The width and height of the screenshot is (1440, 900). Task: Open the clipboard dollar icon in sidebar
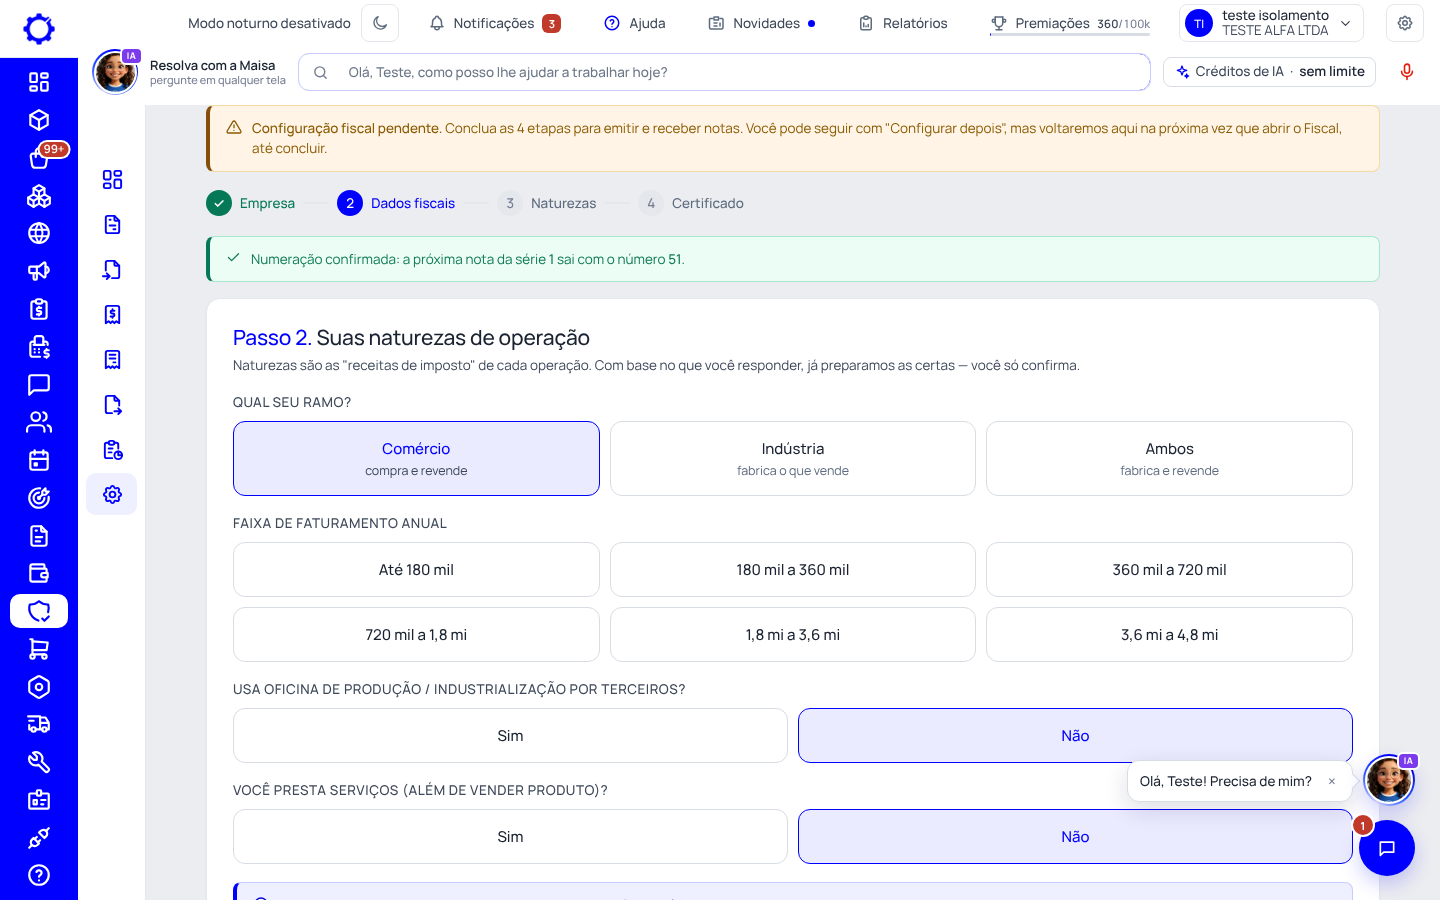[x=39, y=309]
